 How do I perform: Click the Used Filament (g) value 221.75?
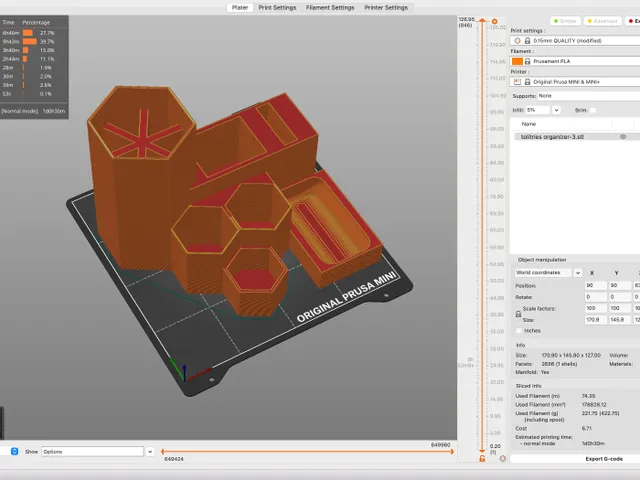600,413
